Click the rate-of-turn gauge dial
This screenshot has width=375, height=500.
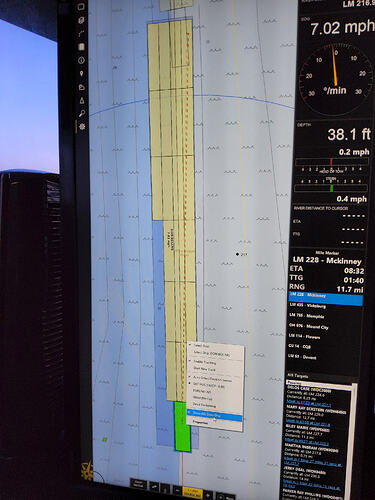click(335, 79)
